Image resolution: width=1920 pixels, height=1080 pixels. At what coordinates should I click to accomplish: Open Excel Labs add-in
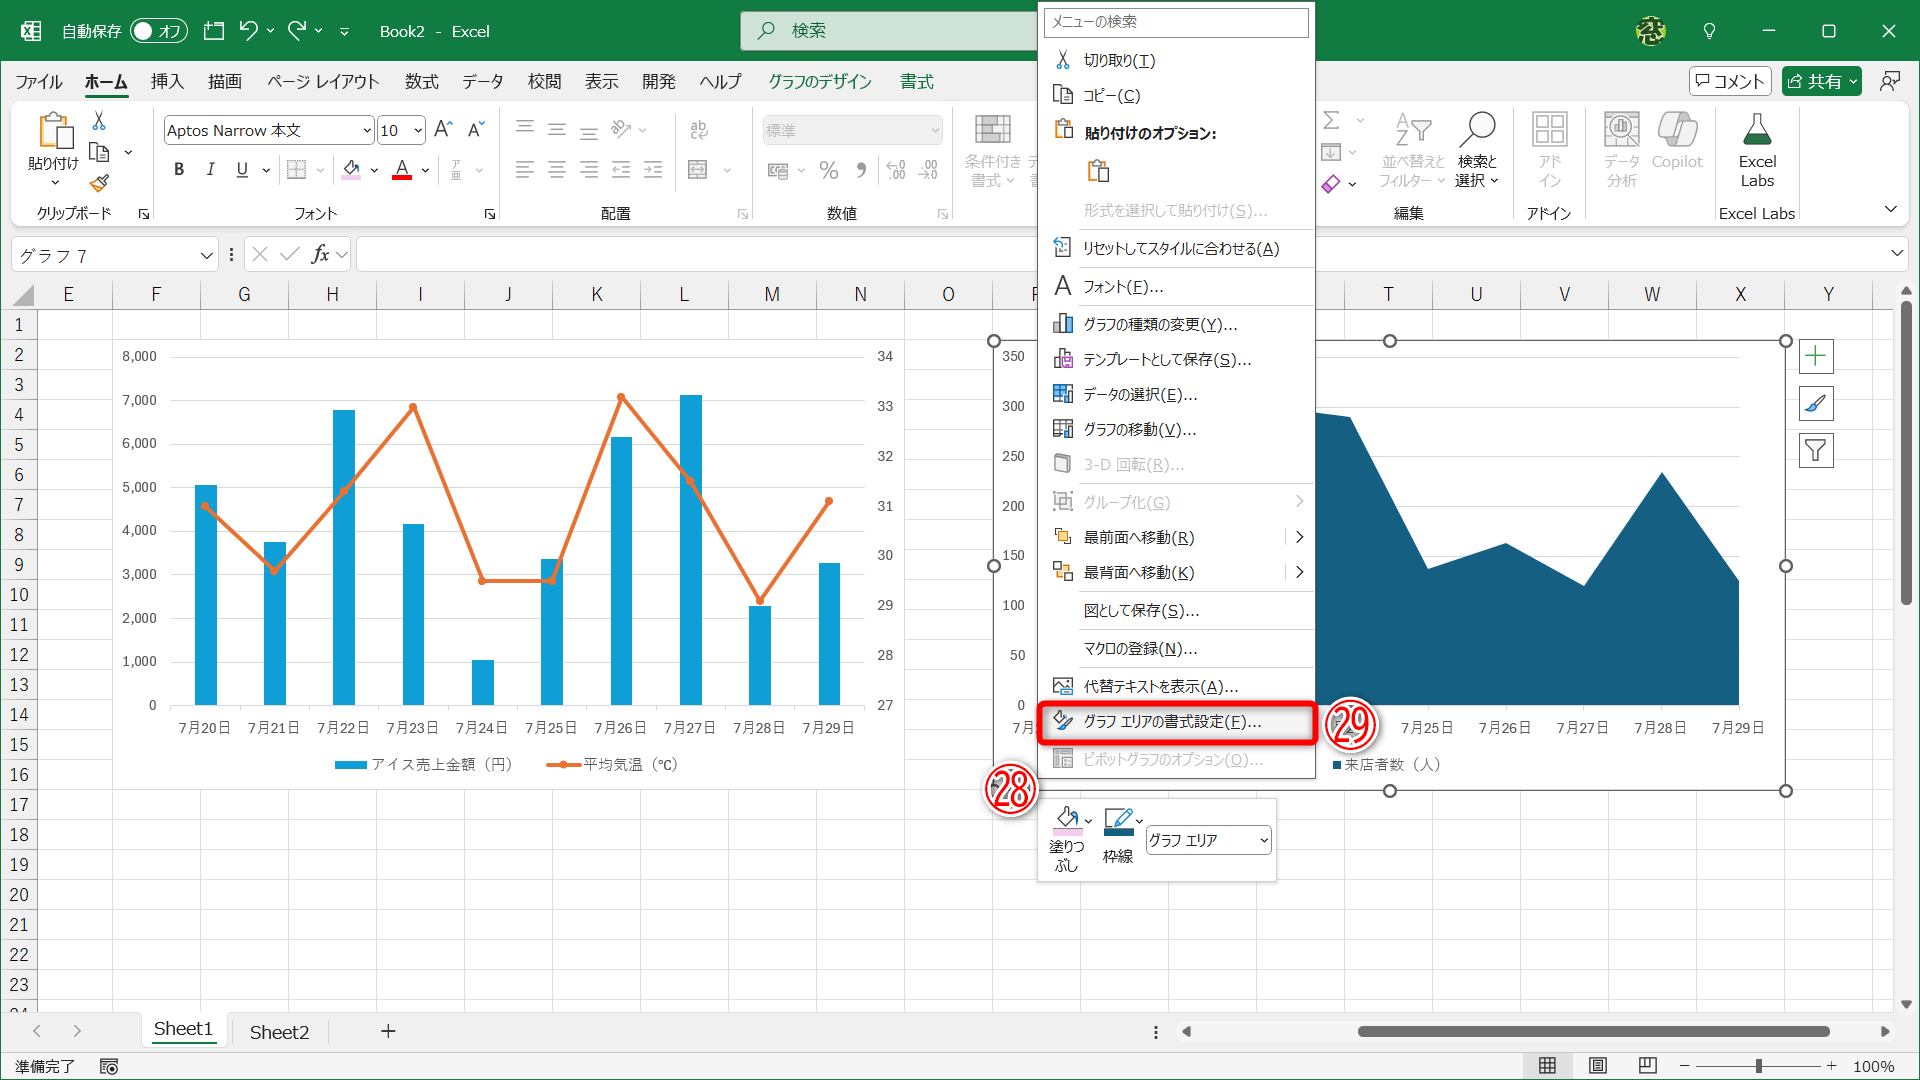point(1756,150)
